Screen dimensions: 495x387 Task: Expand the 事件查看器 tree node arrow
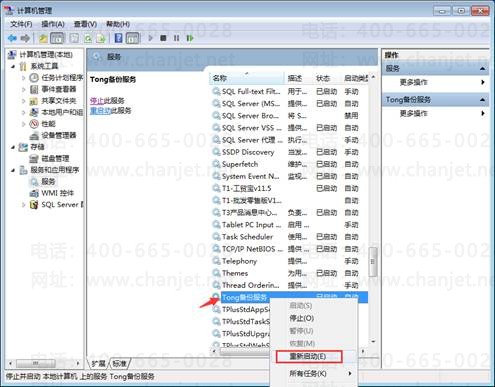pos(24,89)
